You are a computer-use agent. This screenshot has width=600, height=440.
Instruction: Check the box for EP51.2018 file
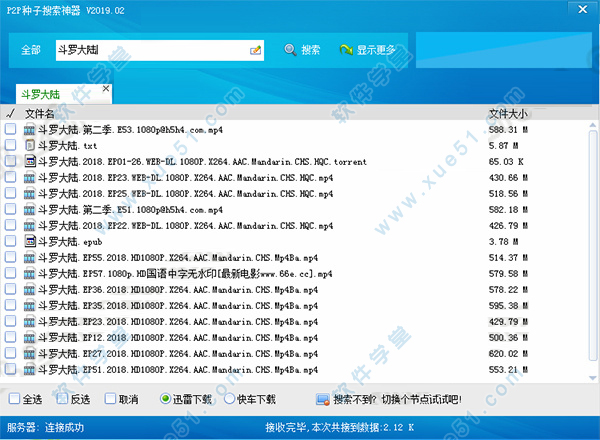pyautogui.click(x=11, y=369)
